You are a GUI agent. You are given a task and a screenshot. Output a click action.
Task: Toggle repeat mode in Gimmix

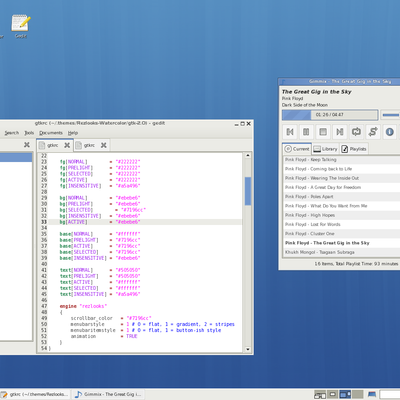coord(356,132)
